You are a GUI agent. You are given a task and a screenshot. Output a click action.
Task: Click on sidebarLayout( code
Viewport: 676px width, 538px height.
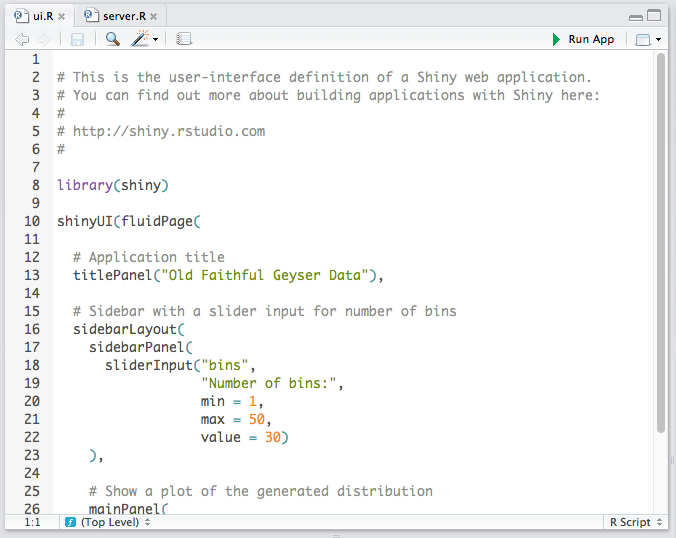click(128, 329)
